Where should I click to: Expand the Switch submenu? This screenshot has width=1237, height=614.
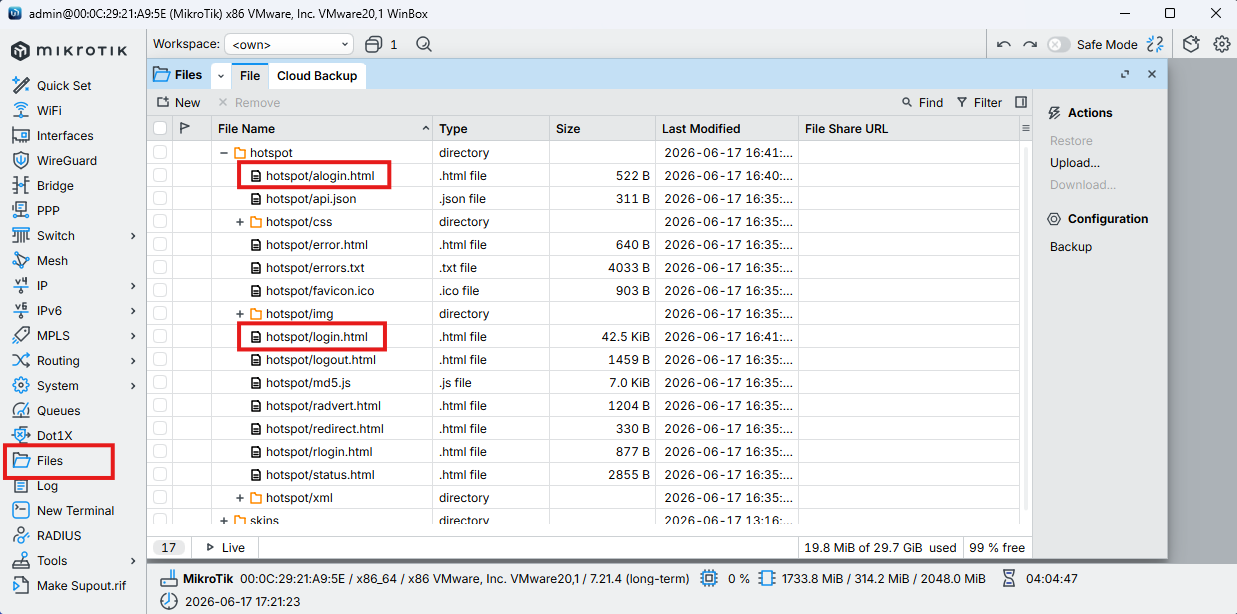(133, 236)
